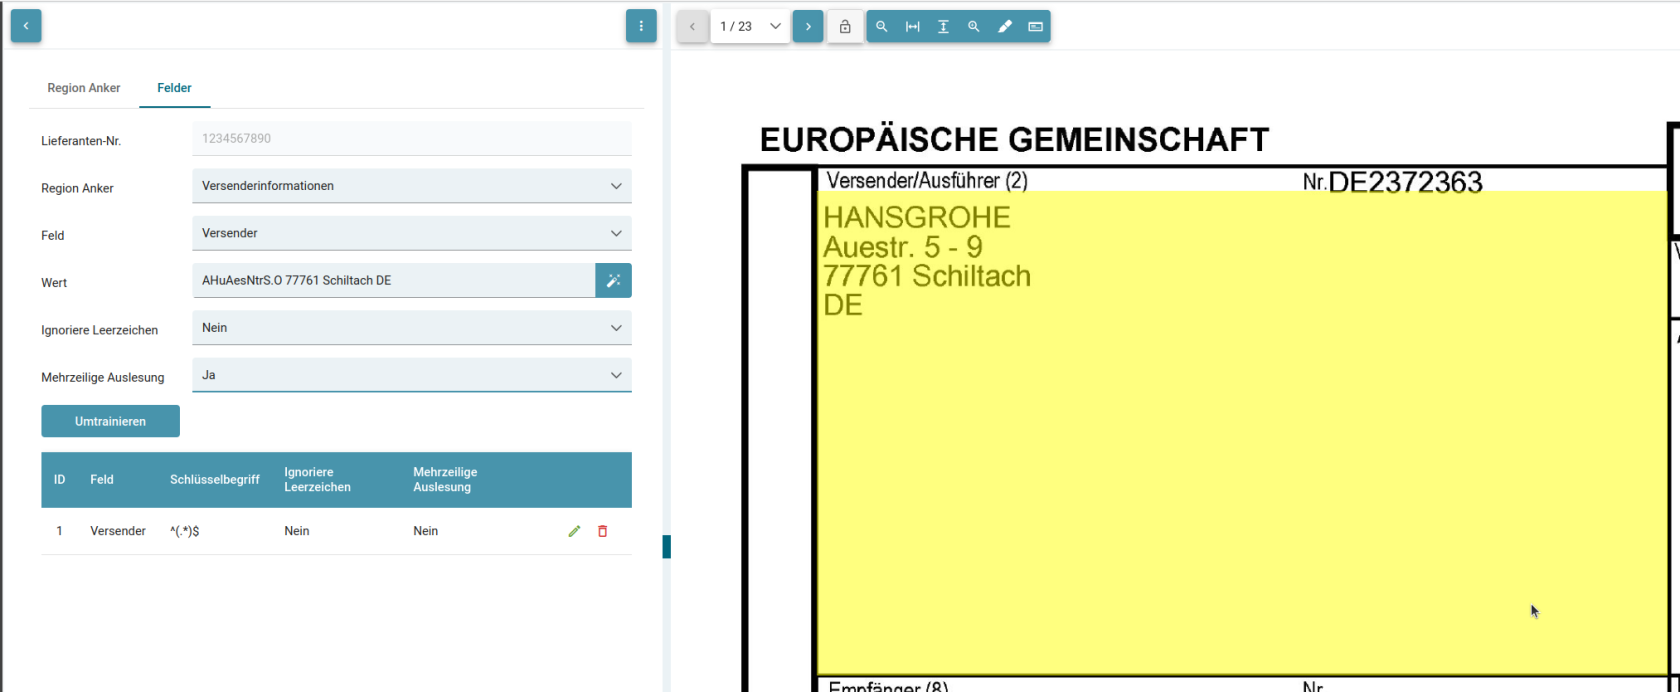
Task: Click the Umtrainieren button
Action: click(110, 421)
